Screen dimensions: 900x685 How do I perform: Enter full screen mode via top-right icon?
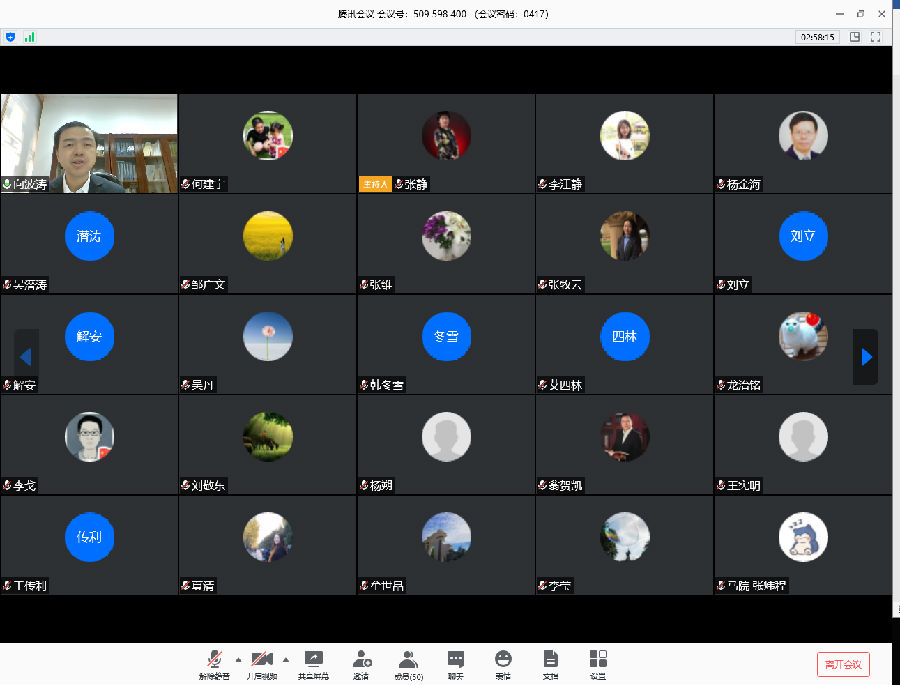pyautogui.click(x=876, y=37)
